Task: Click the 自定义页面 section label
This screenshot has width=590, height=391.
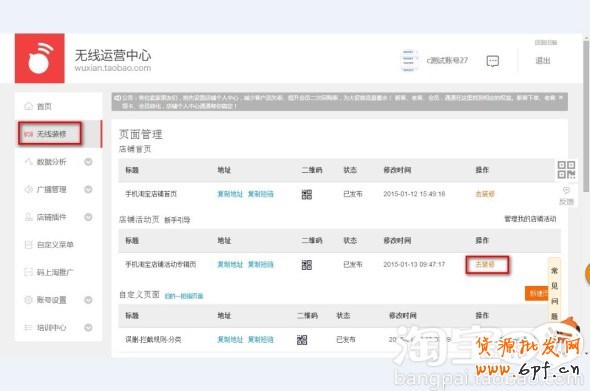Action: [x=139, y=295]
